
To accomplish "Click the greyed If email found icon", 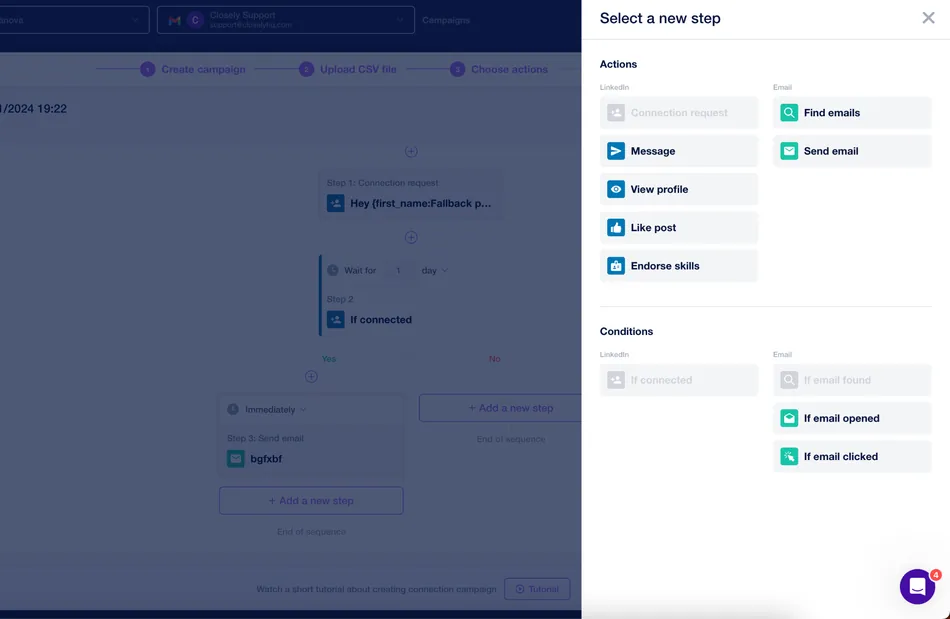I will point(789,380).
